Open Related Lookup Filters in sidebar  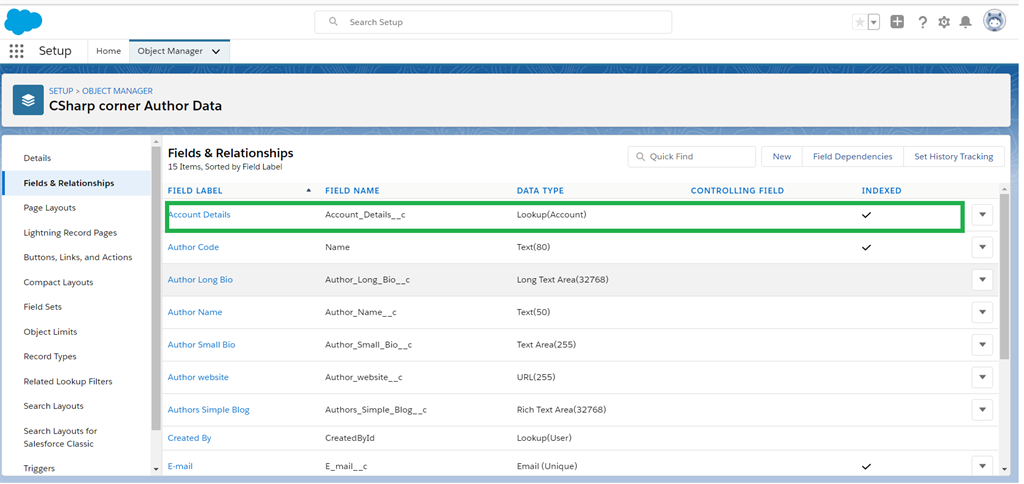tap(68, 381)
